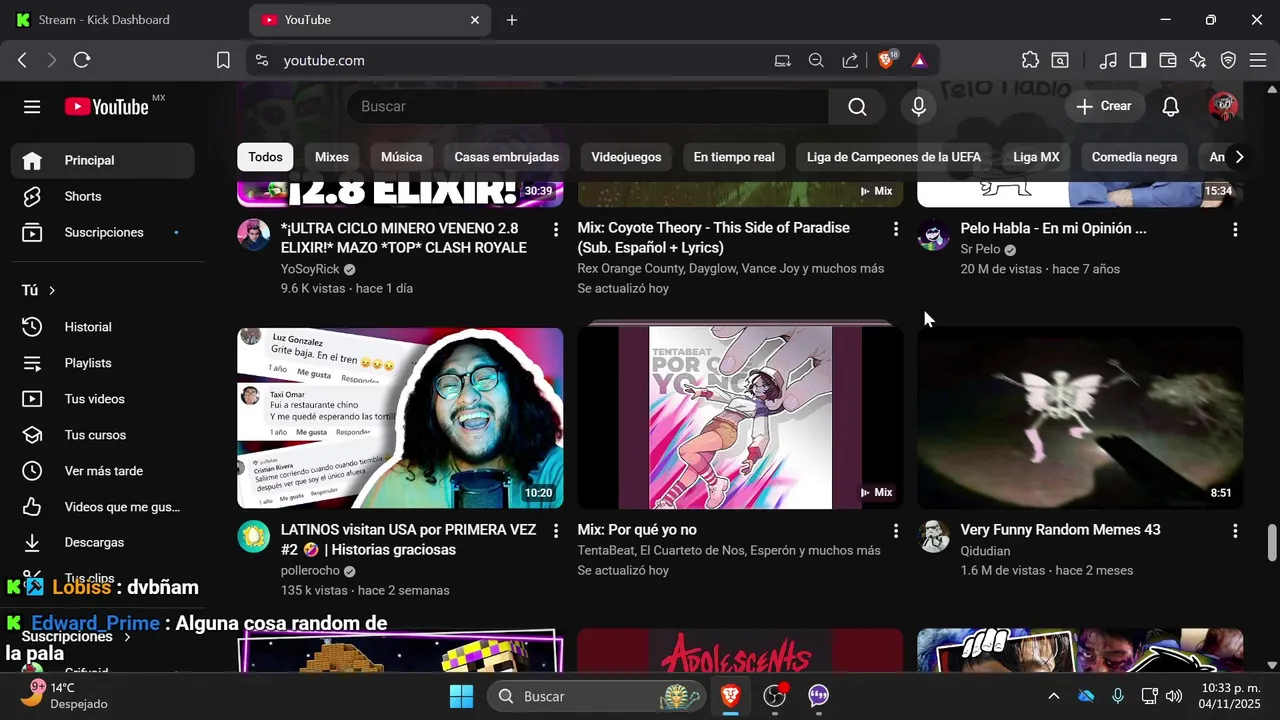
Task: Toggle the browser sidebar panel icon
Action: pyautogui.click(x=1138, y=60)
